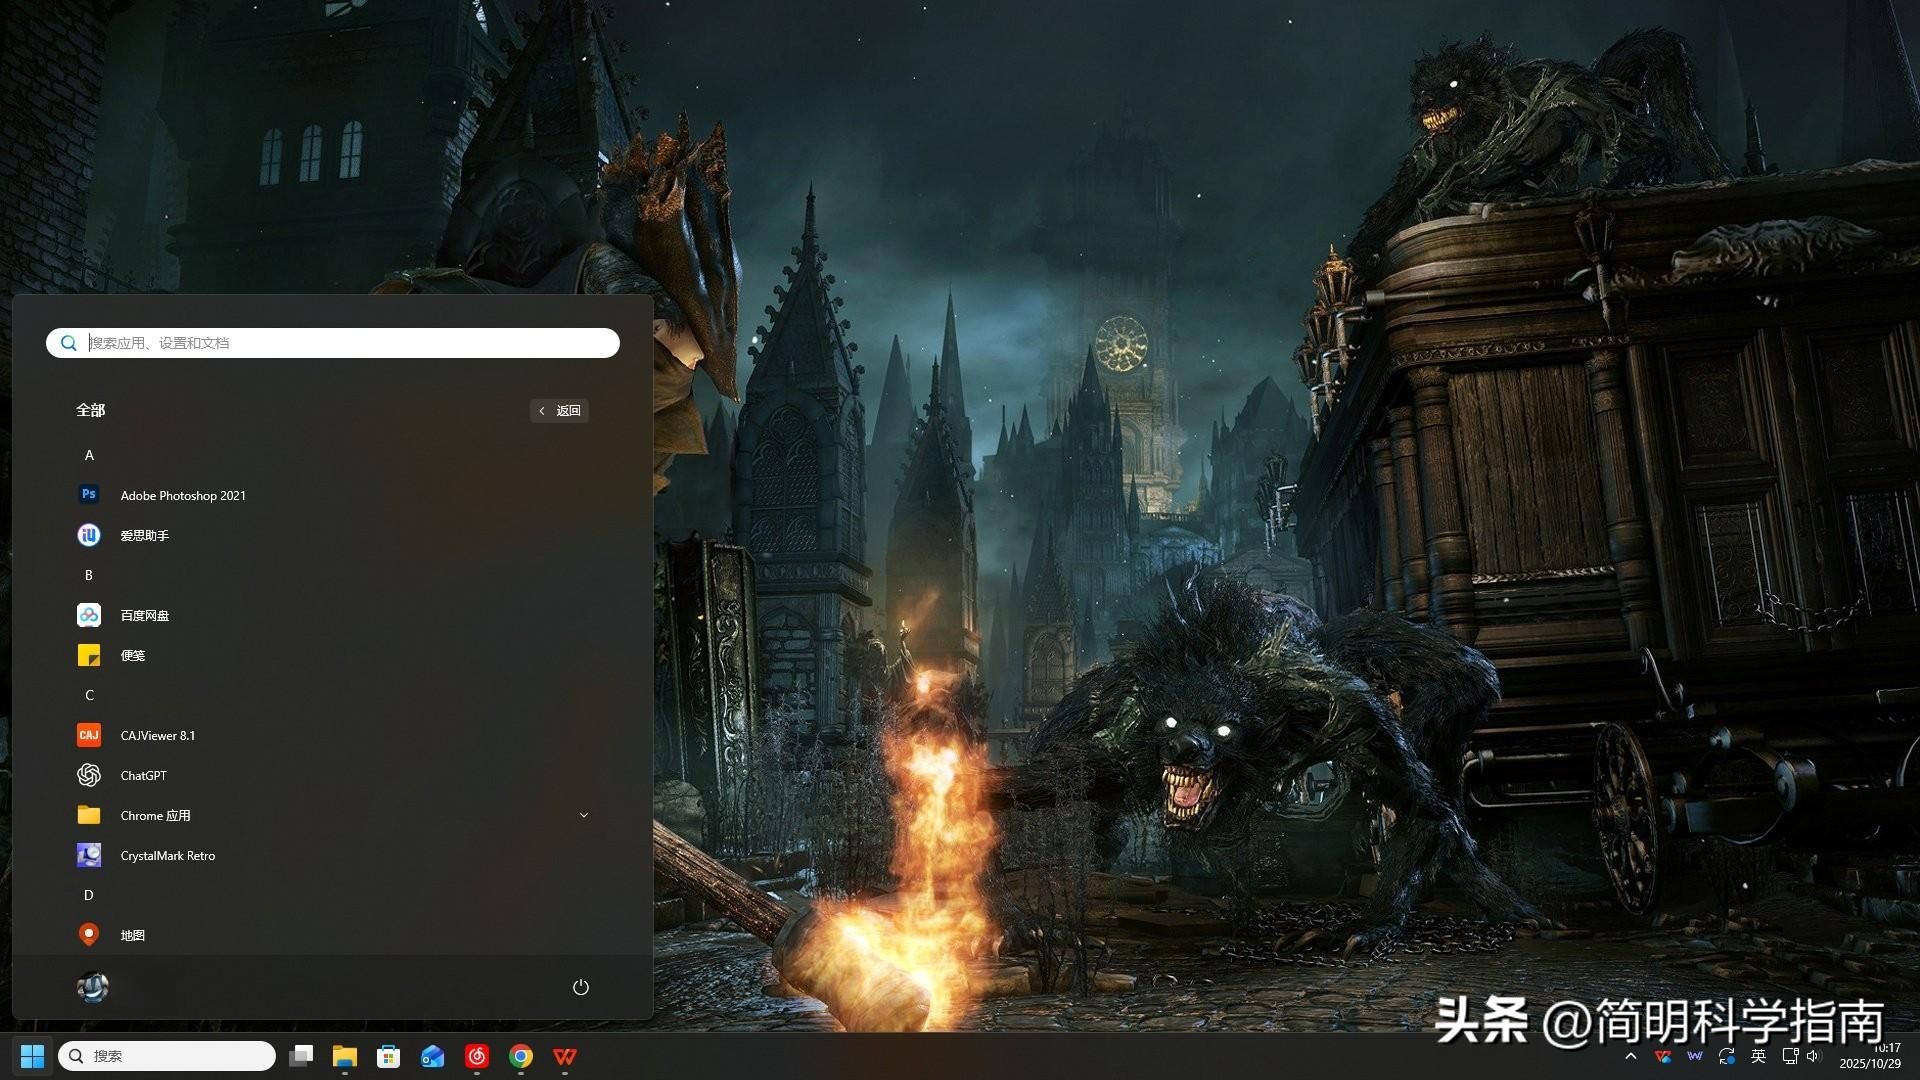Click the Windows Start button

click(x=32, y=1055)
